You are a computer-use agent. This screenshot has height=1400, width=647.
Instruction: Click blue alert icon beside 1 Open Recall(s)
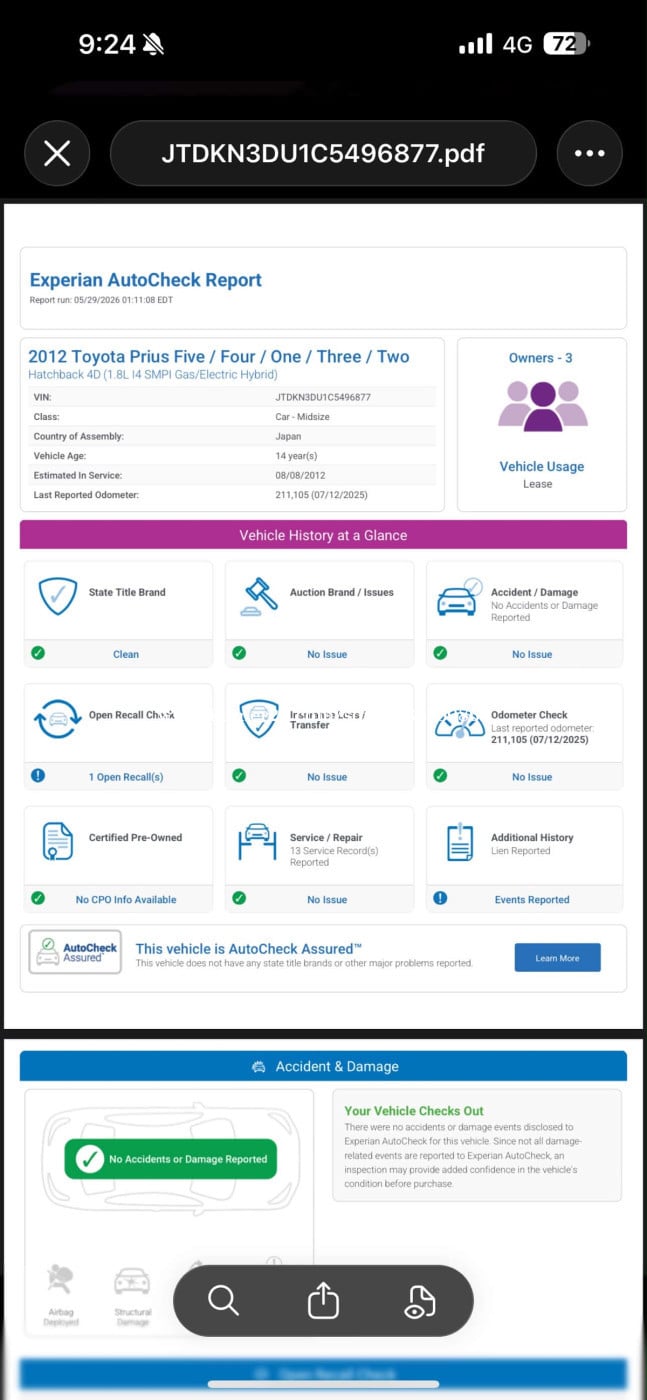[x=38, y=775]
